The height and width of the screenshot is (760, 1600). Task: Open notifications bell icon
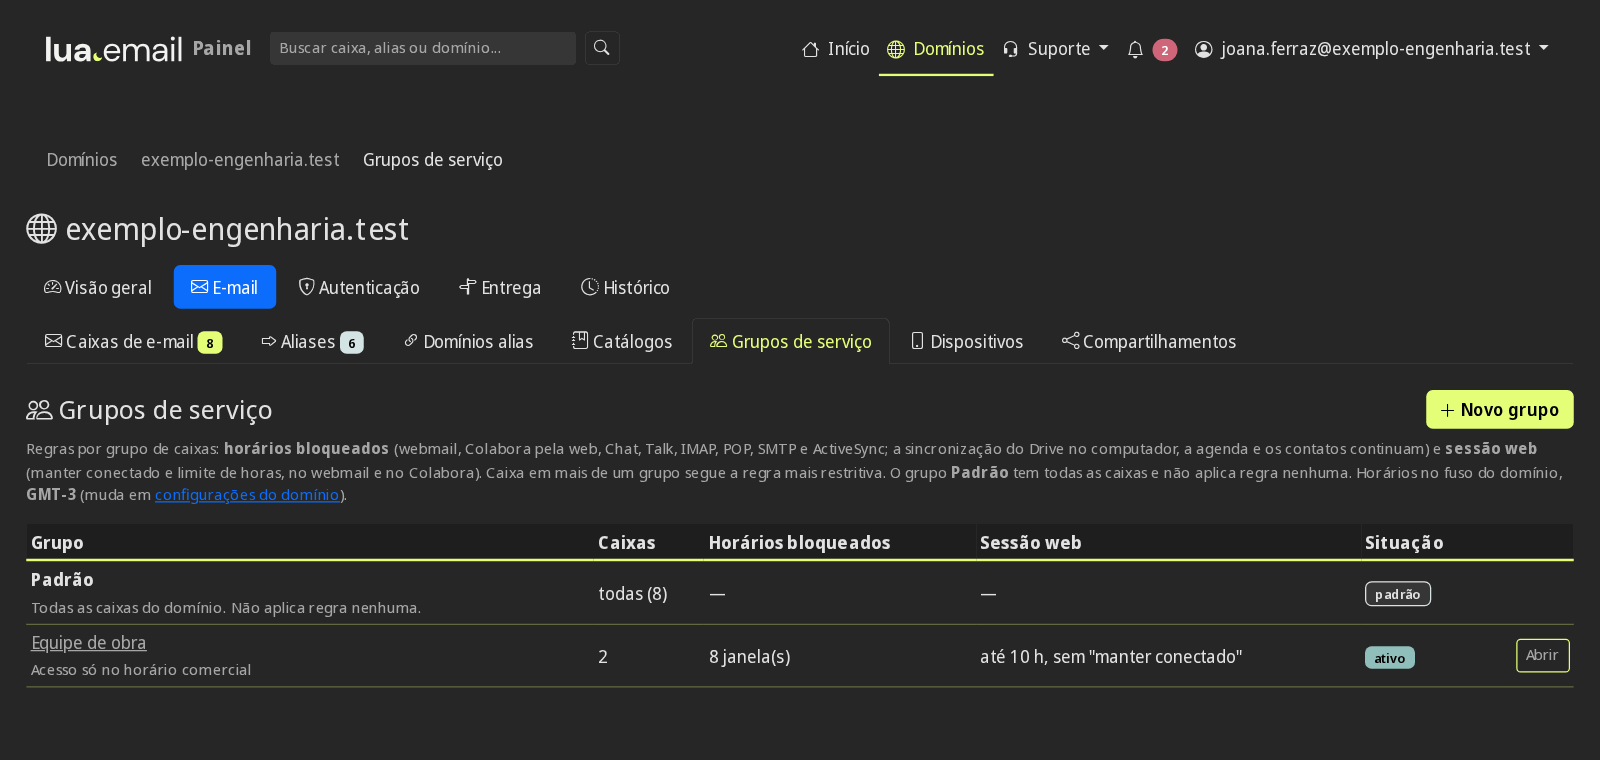(x=1135, y=49)
